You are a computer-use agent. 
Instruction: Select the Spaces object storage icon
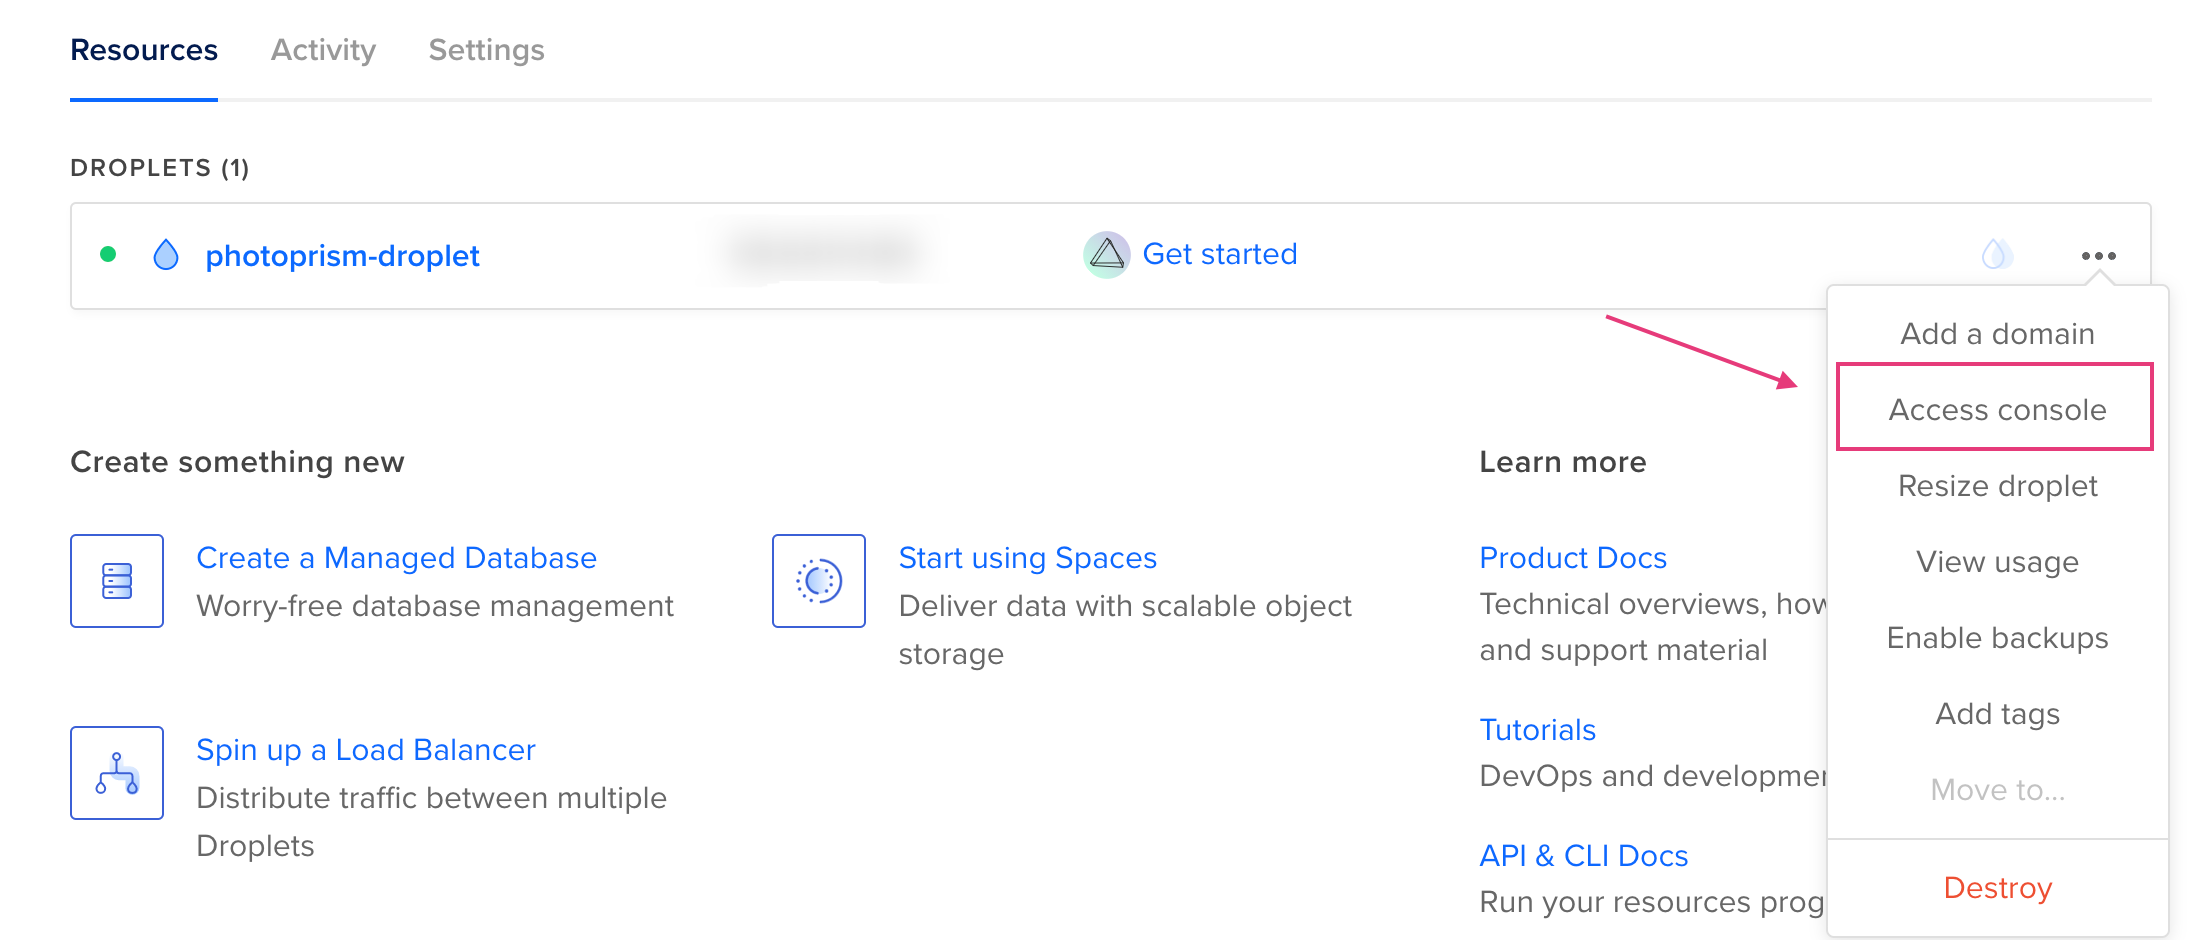click(x=818, y=581)
